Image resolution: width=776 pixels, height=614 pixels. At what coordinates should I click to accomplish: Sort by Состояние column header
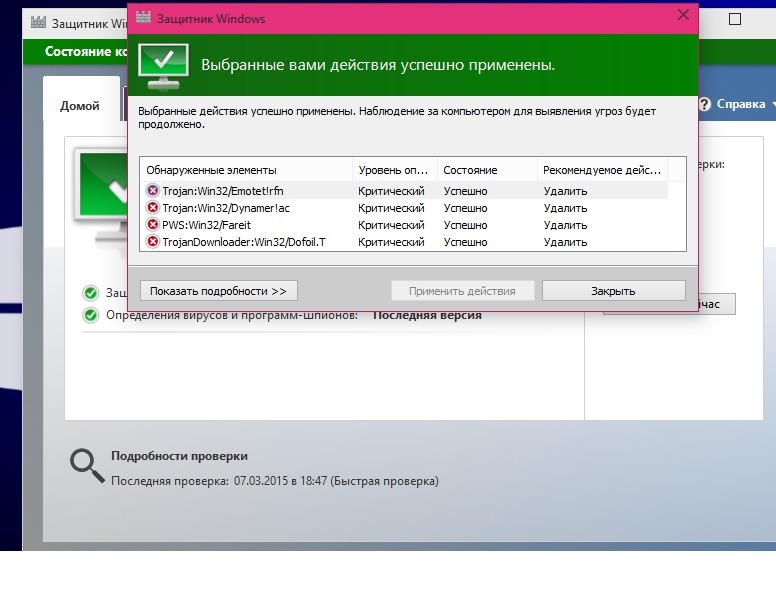click(x=487, y=170)
